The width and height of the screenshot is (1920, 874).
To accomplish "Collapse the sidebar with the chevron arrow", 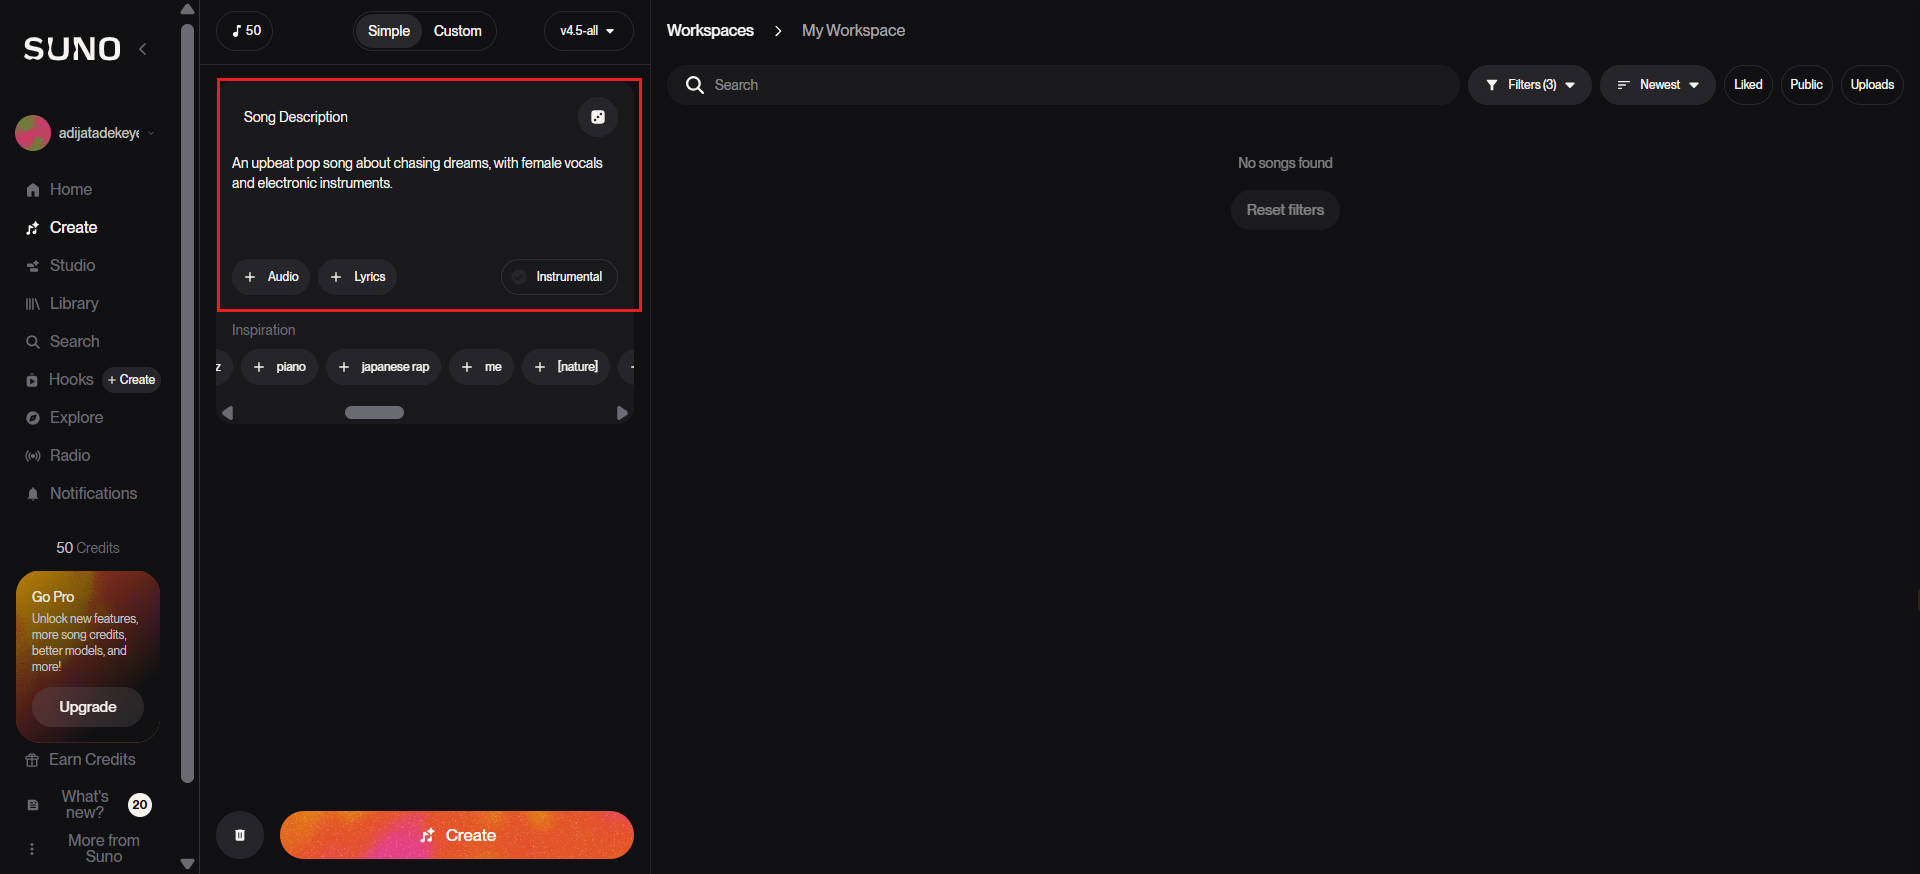I will point(143,49).
